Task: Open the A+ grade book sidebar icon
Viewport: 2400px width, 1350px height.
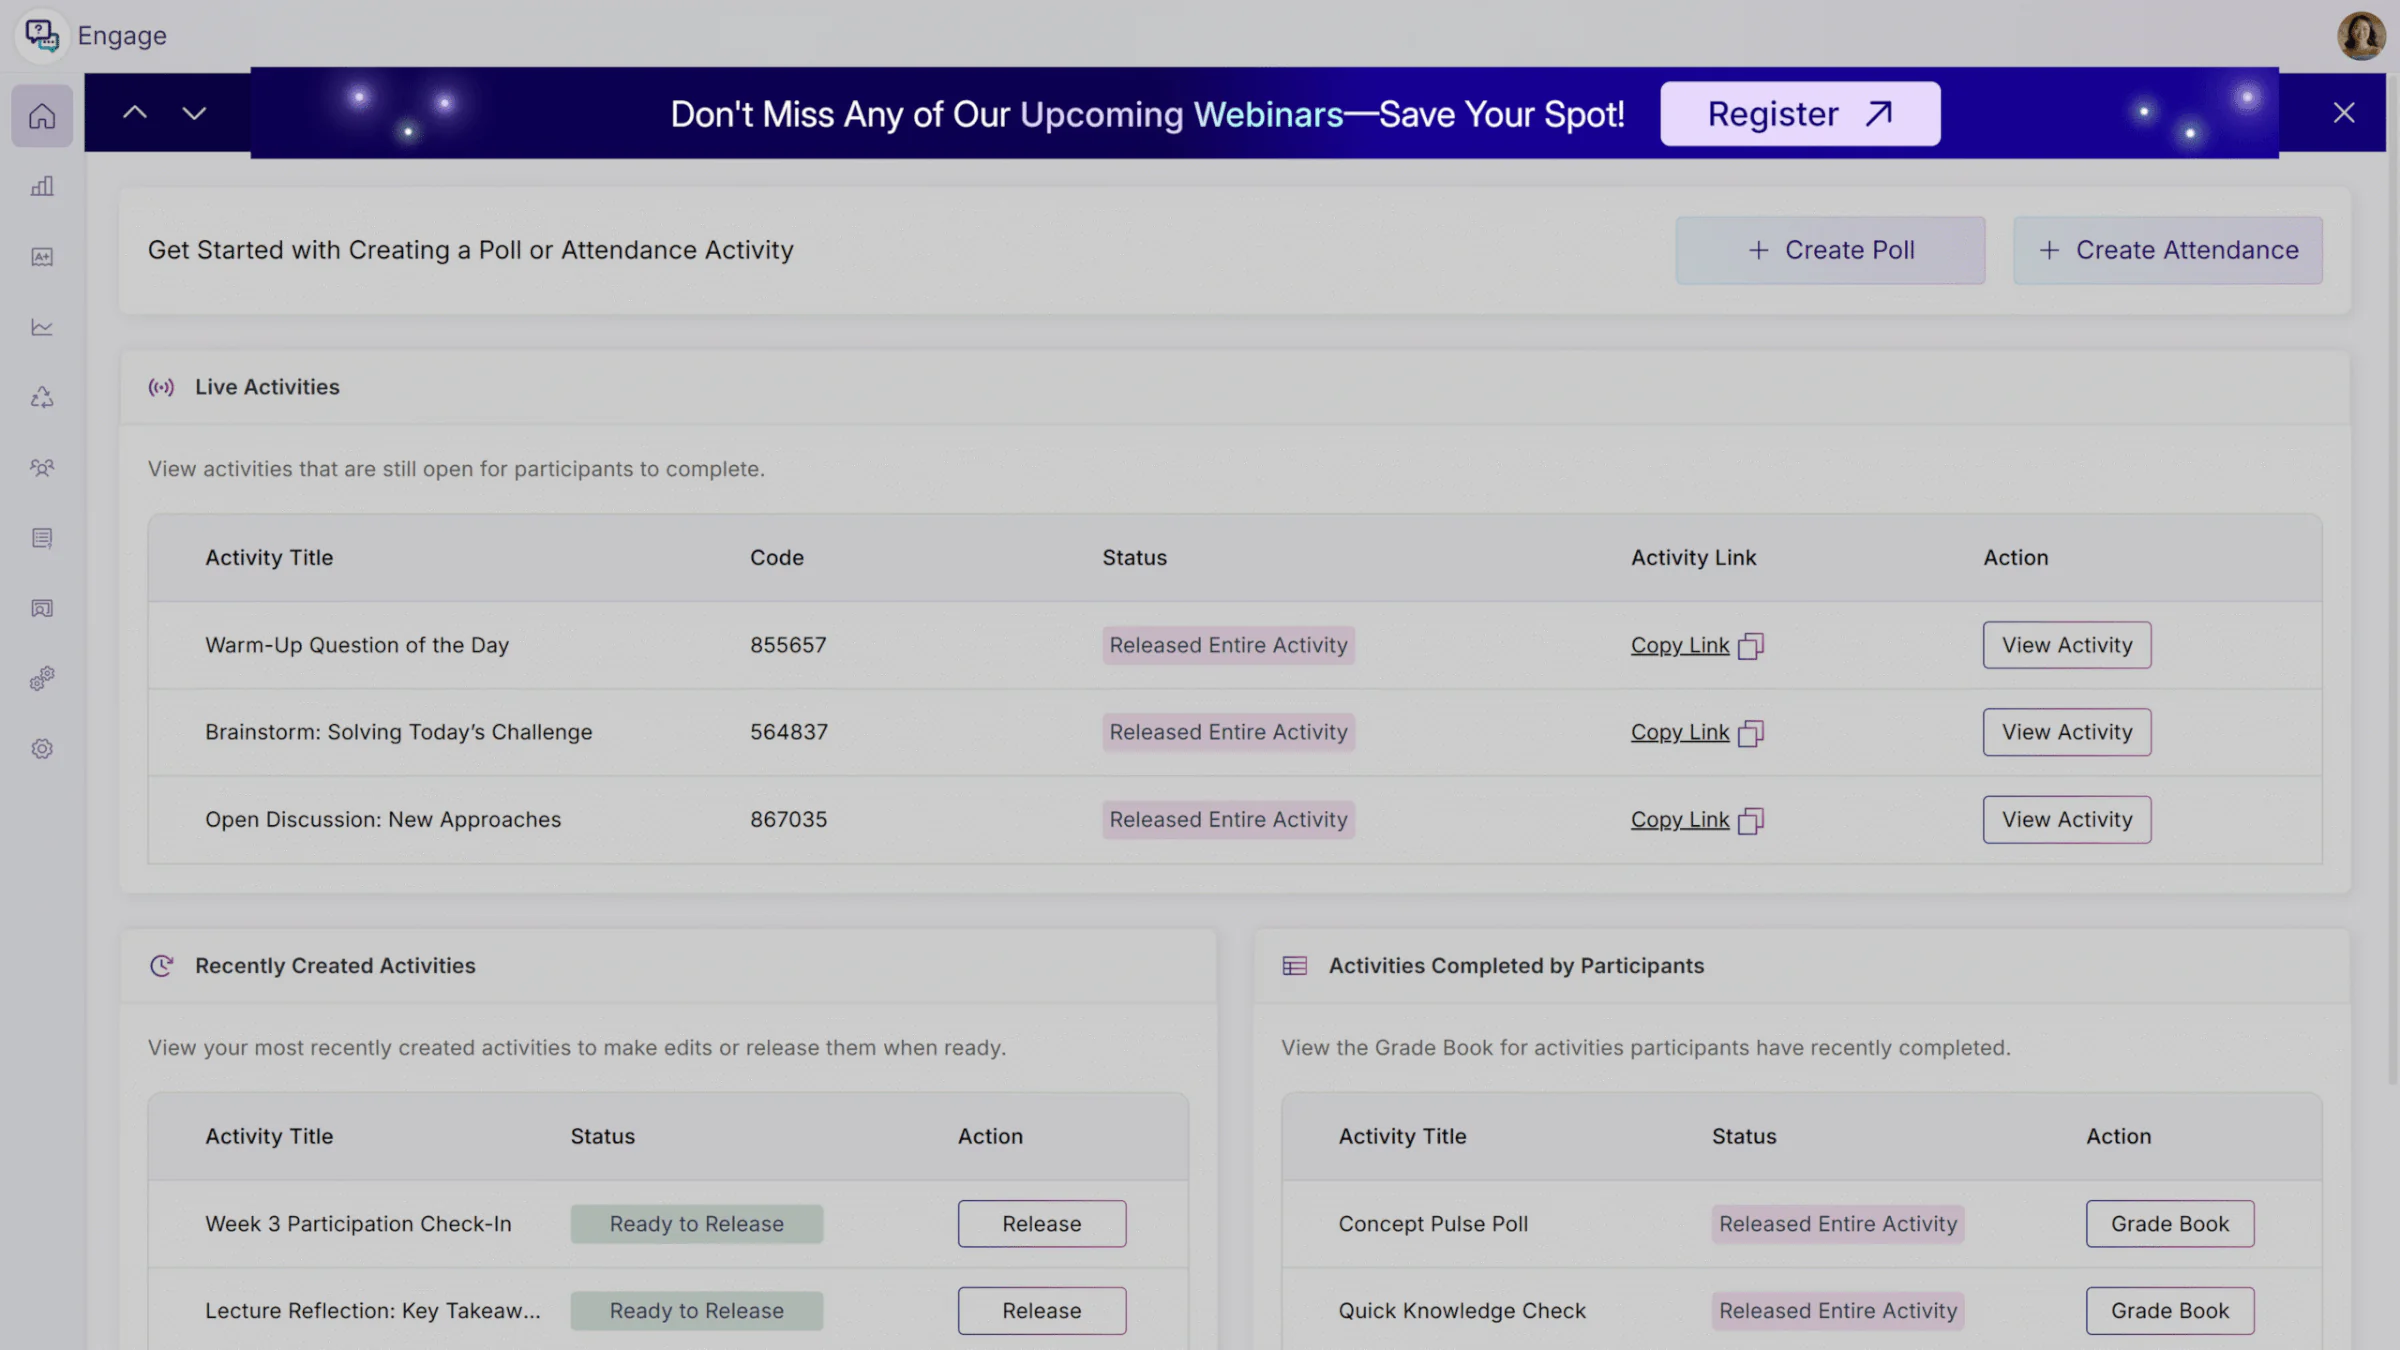Action: click(42, 257)
